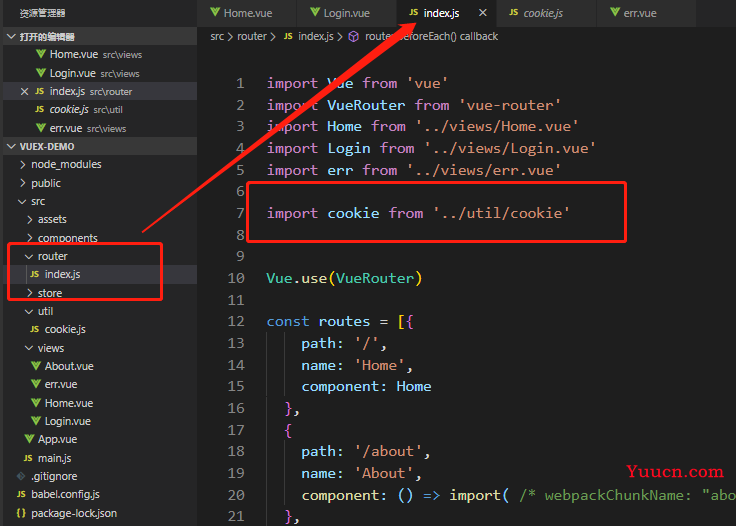Select cookie.js src\util in open editors
This screenshot has width=736, height=526.
coord(100,109)
